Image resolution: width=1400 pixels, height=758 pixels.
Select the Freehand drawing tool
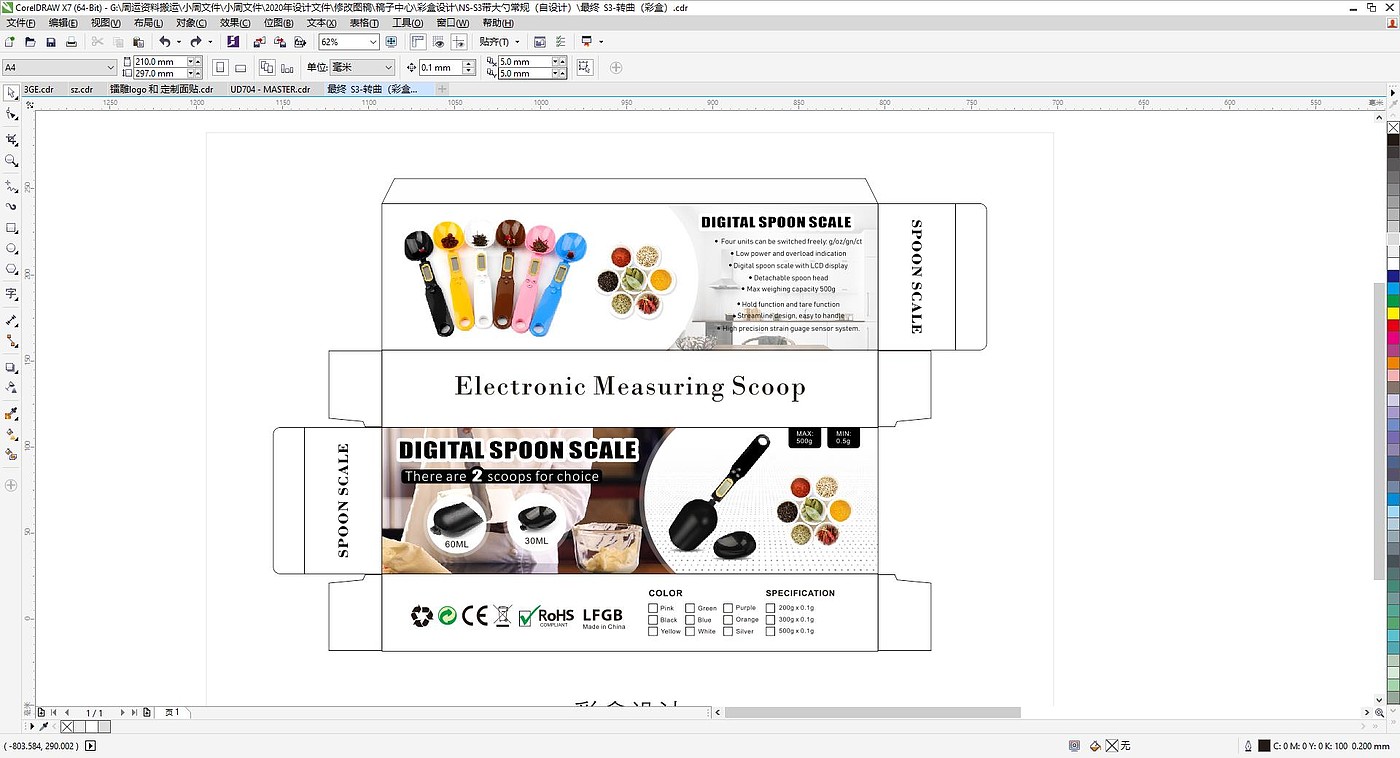12,185
